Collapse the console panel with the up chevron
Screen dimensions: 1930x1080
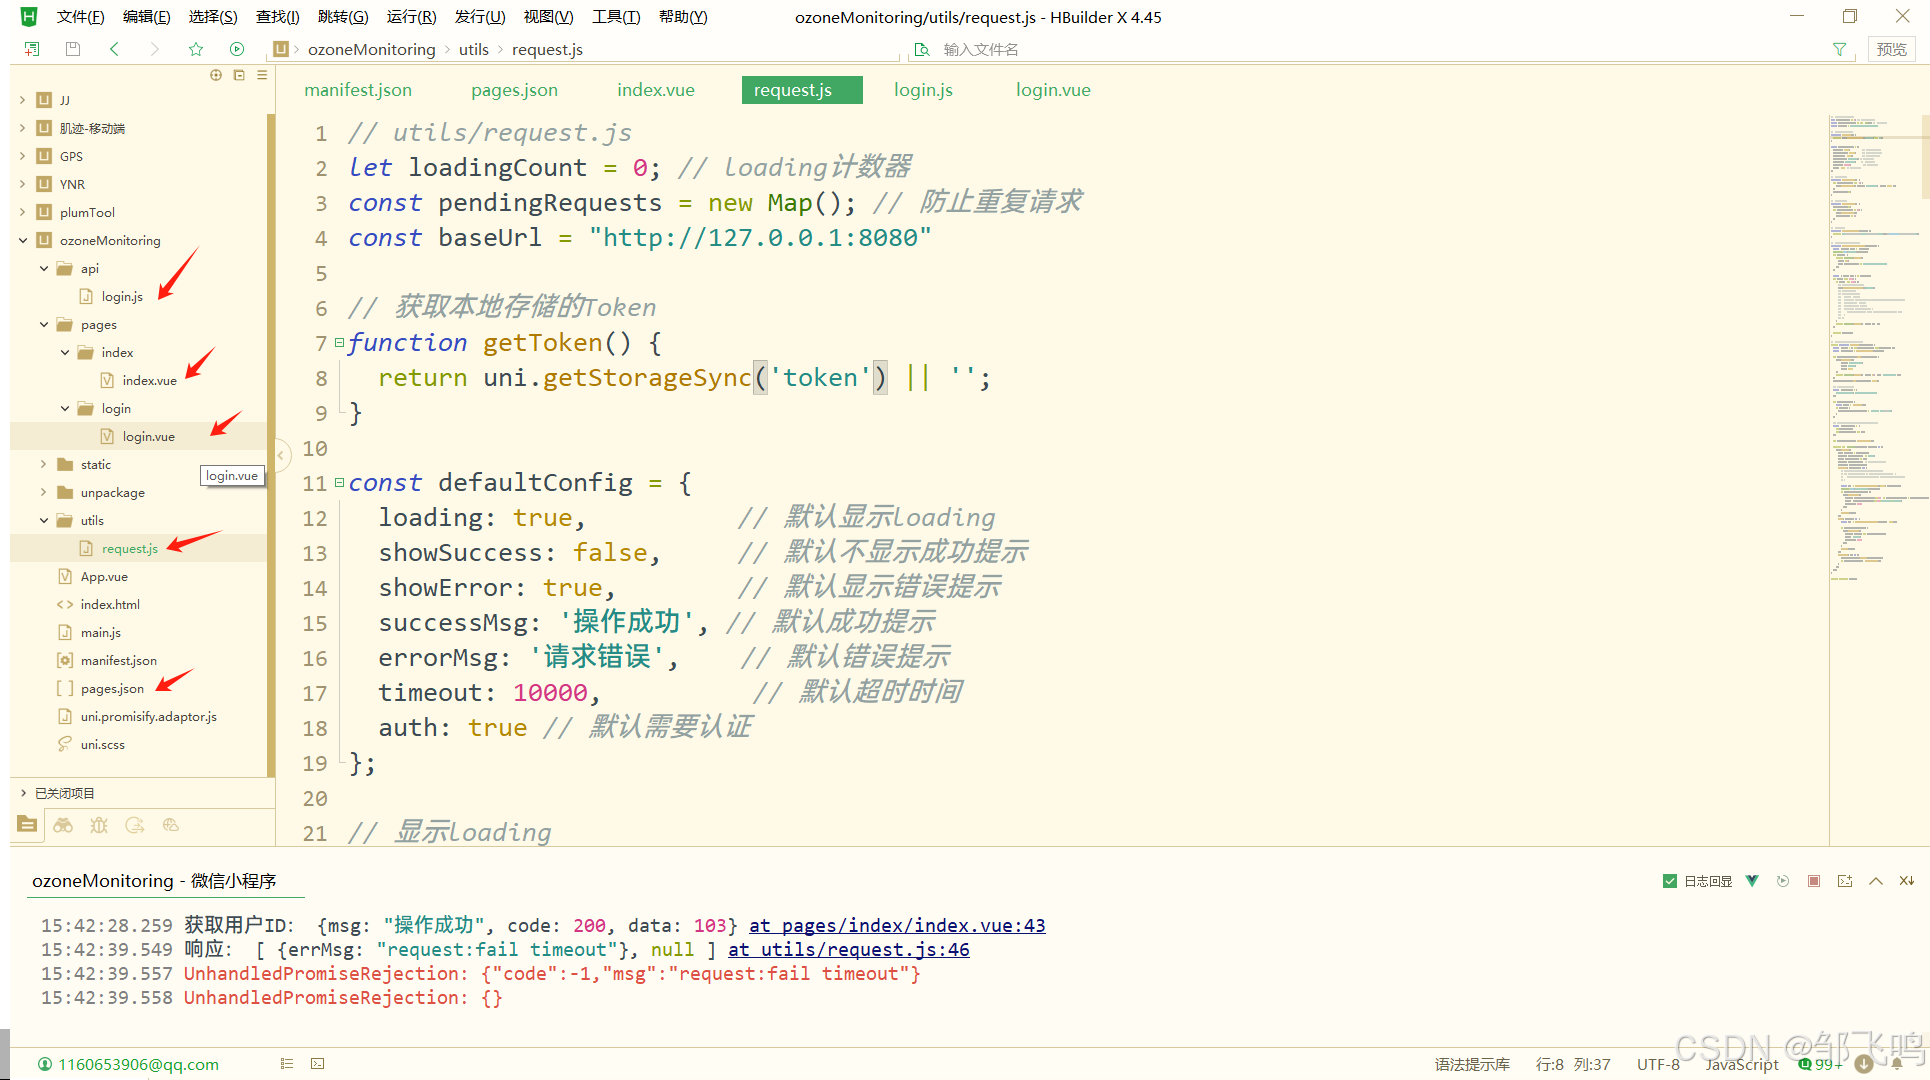tap(1876, 881)
